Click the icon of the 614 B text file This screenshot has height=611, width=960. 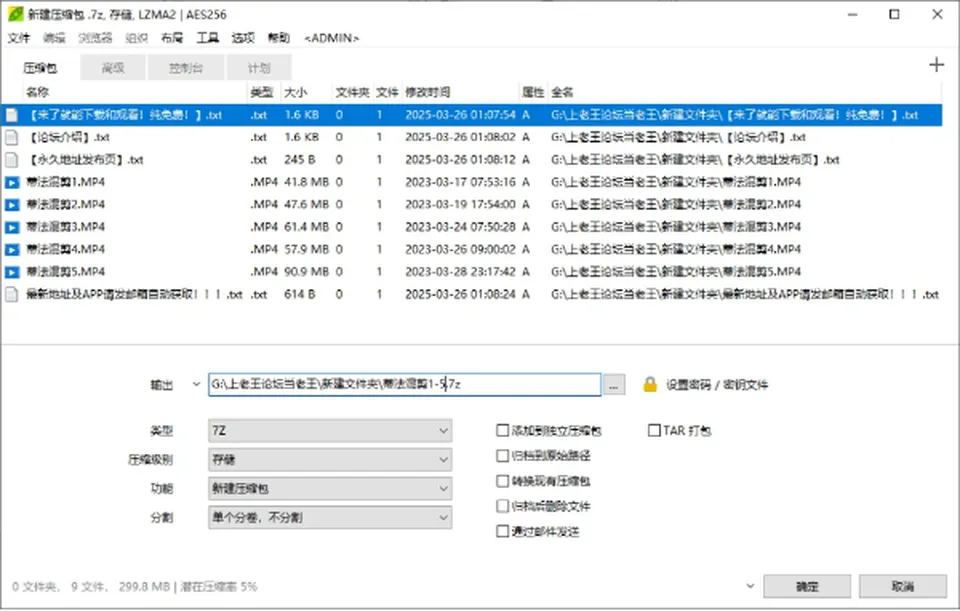click(x=12, y=294)
